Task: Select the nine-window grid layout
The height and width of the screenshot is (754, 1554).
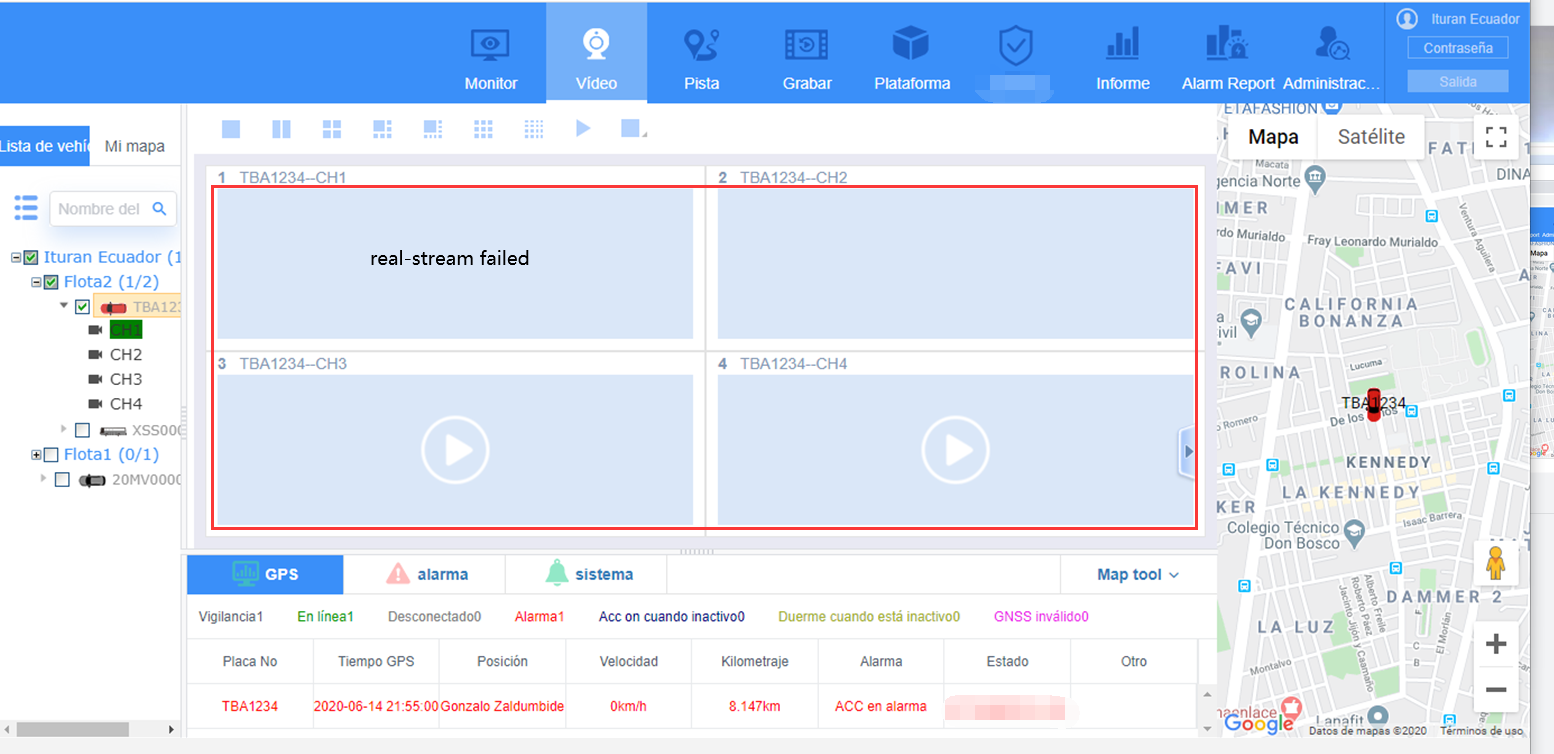Action: (x=483, y=129)
